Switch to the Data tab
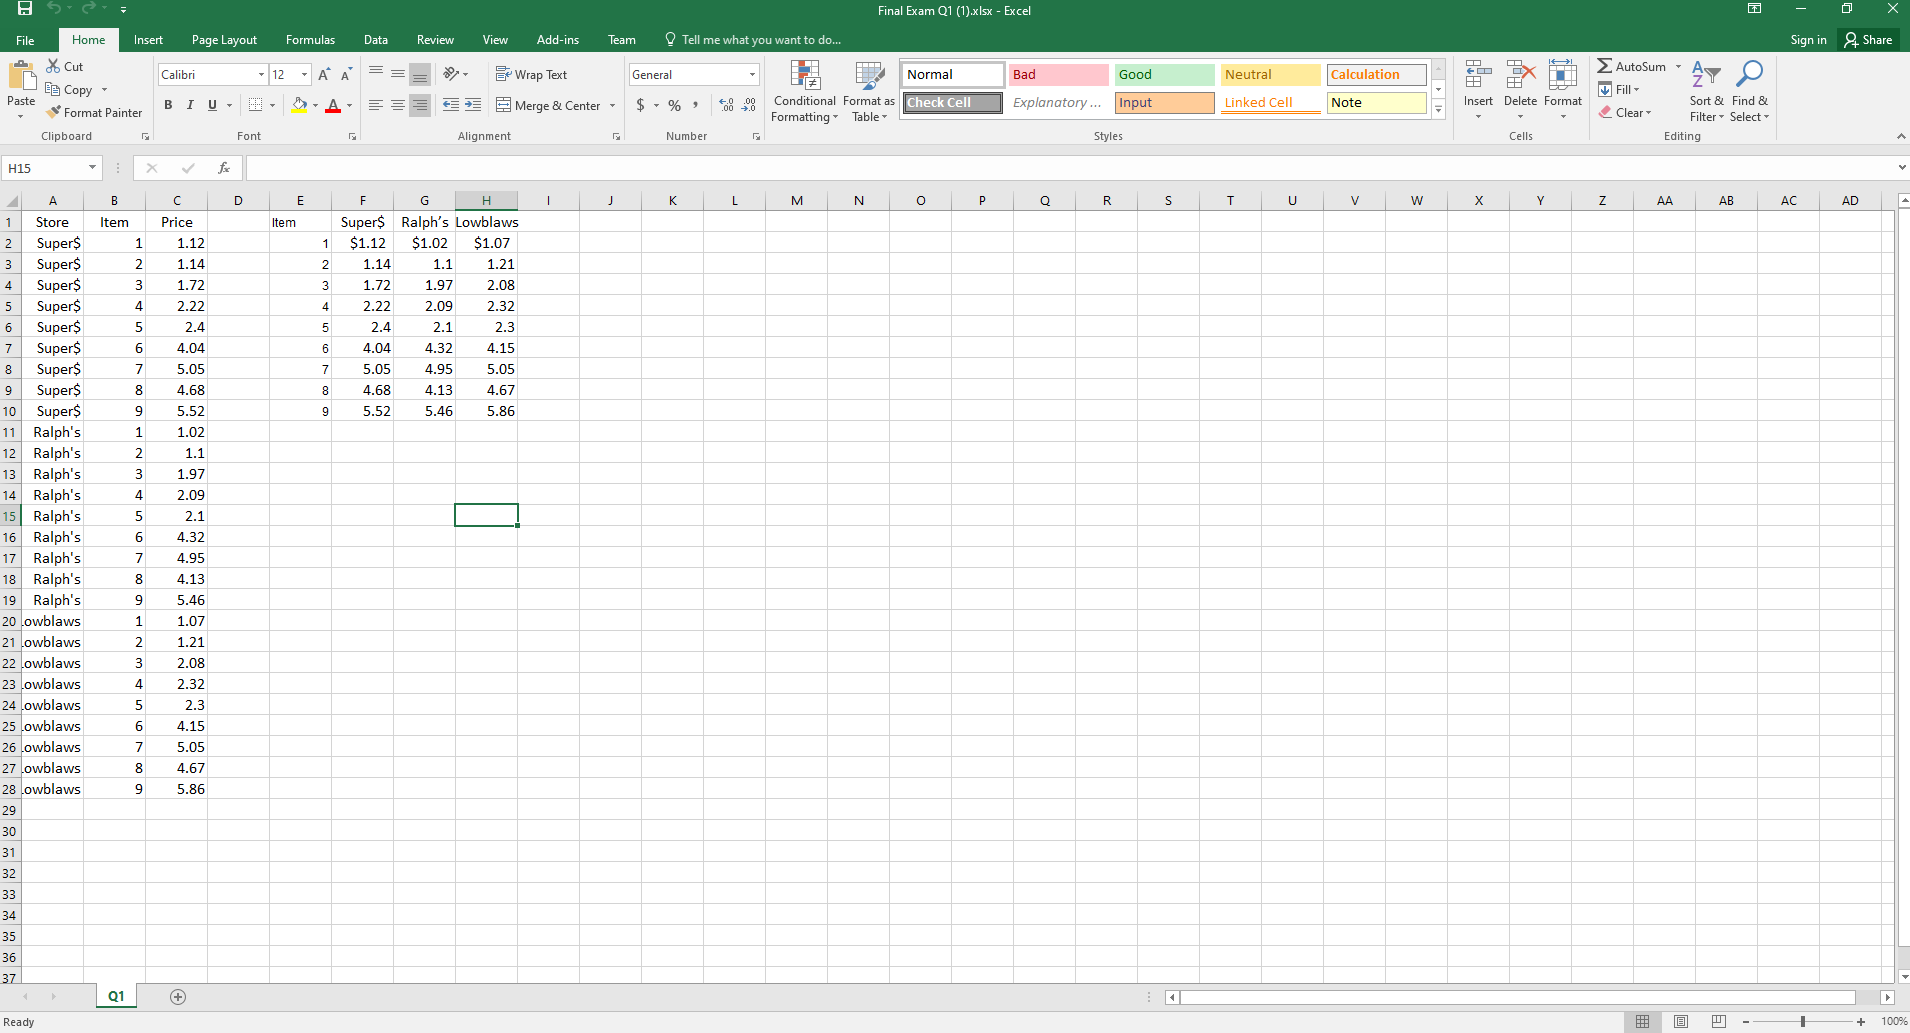Image resolution: width=1910 pixels, height=1033 pixels. click(x=376, y=40)
